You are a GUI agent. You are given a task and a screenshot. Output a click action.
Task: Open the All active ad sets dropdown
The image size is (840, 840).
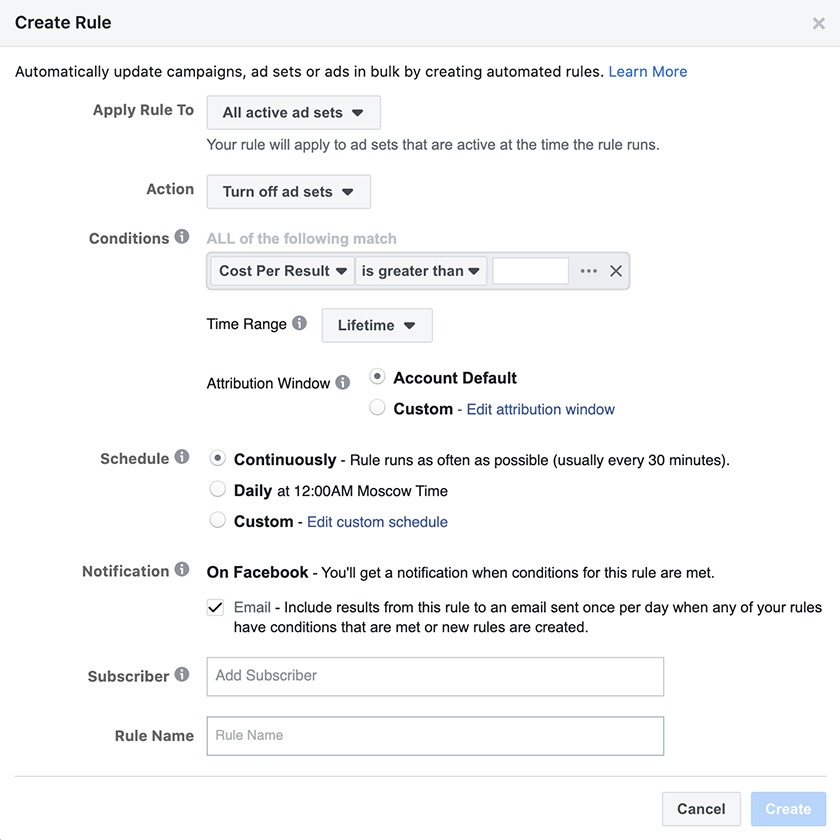click(x=293, y=113)
